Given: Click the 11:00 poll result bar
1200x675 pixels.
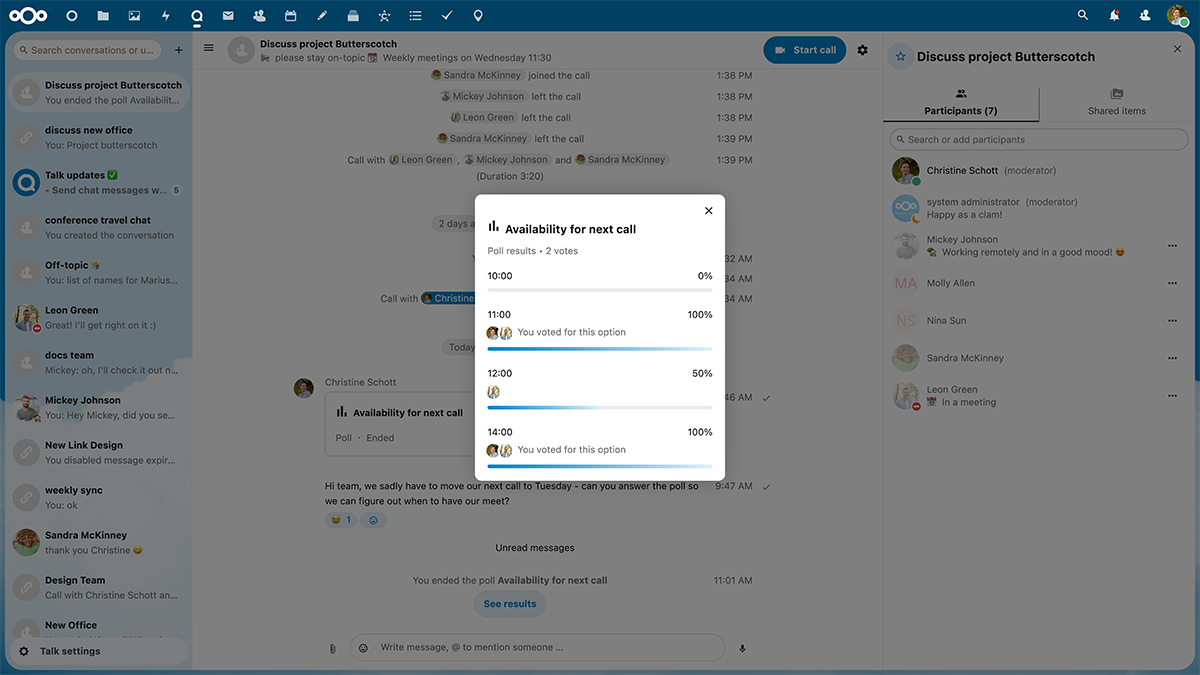Looking at the screenshot, I should tap(600, 349).
